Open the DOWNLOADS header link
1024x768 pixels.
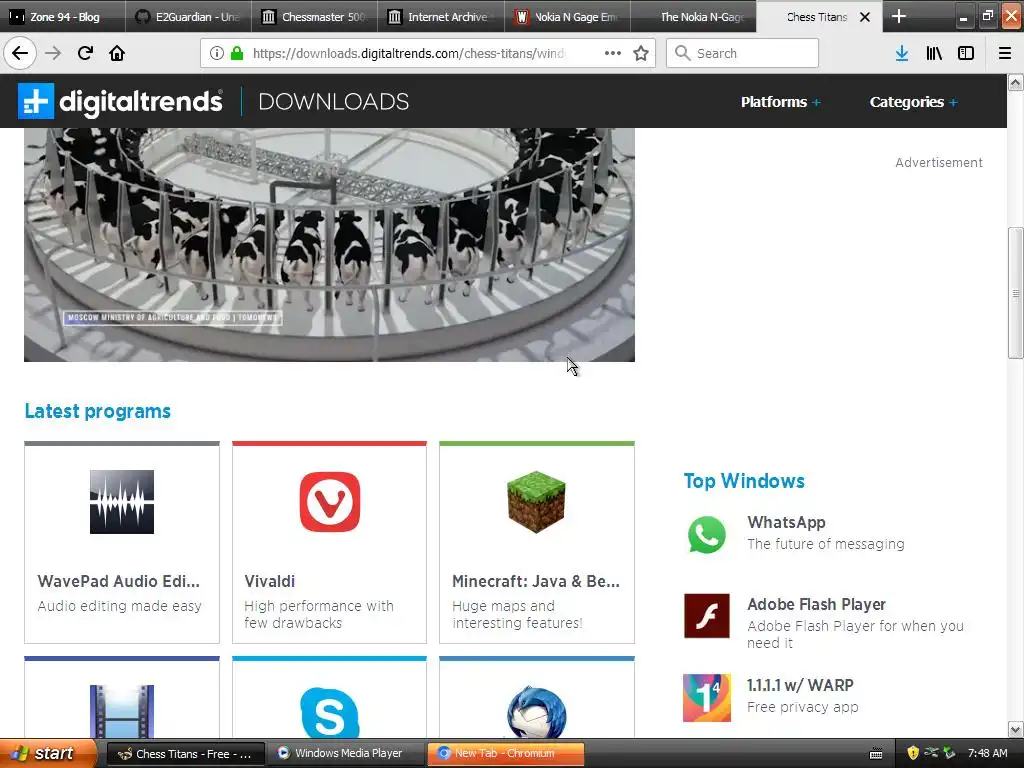334,101
